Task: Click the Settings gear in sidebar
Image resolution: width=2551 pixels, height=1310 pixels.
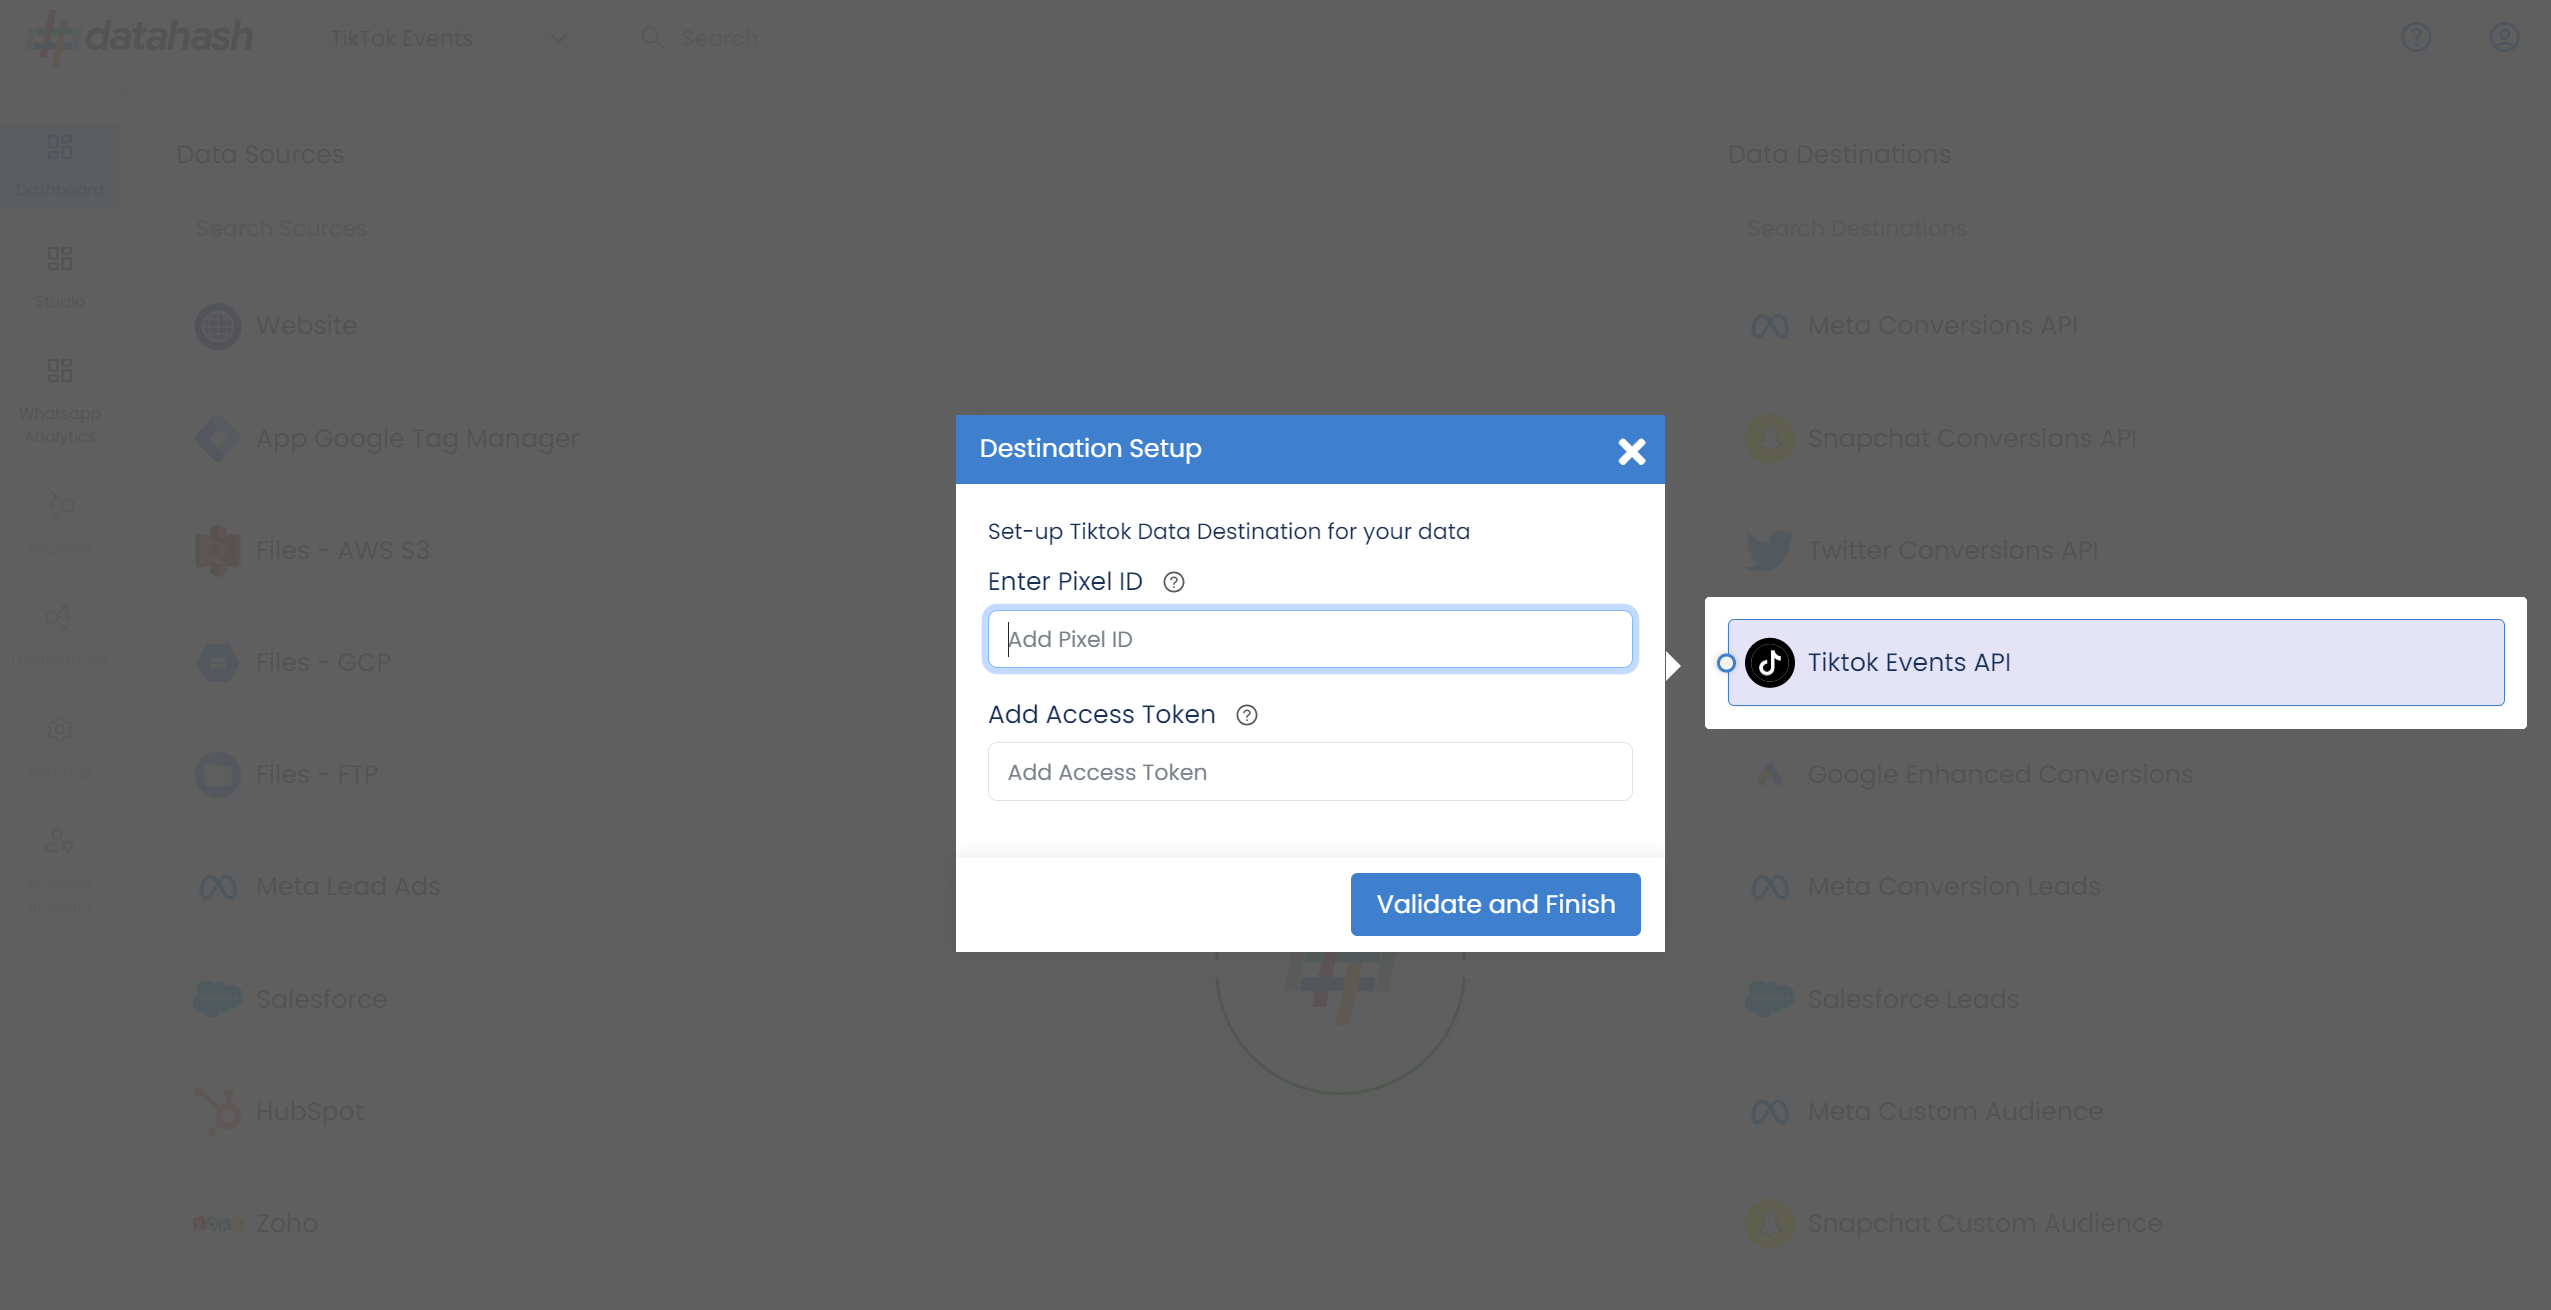Action: [x=60, y=730]
